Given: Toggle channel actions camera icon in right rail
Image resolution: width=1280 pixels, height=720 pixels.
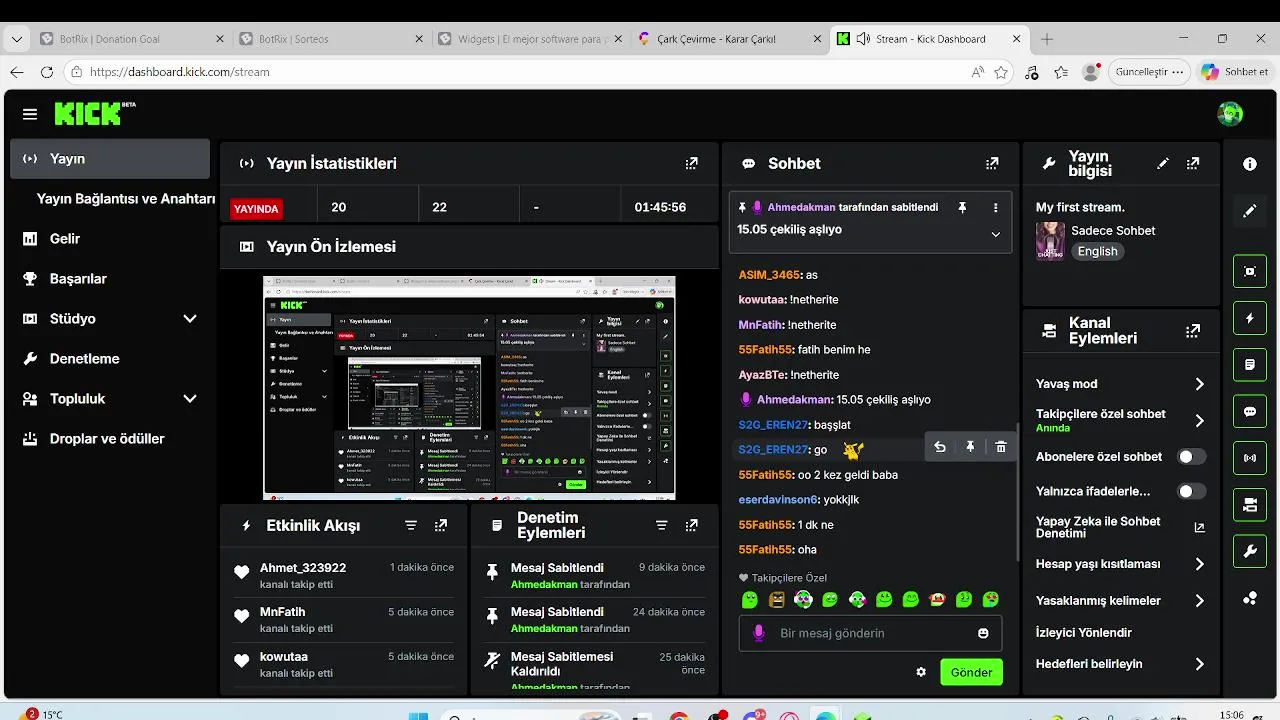Looking at the screenshot, I should click(x=1250, y=505).
